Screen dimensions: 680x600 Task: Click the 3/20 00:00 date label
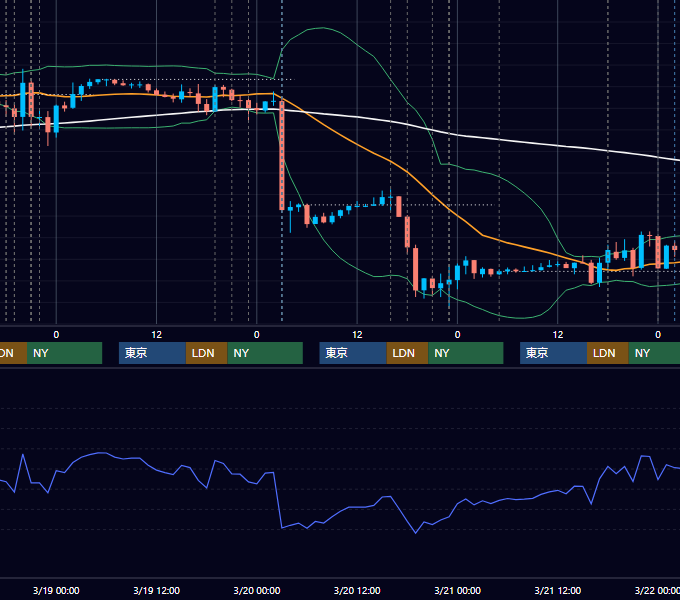point(257,590)
